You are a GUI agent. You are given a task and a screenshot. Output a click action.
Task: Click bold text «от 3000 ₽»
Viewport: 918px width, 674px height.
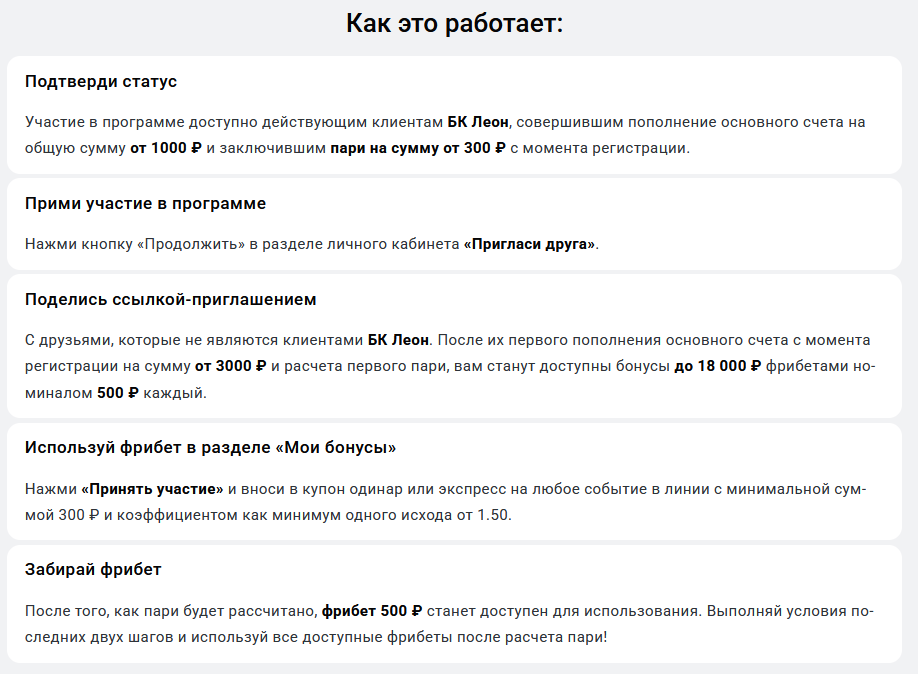(x=231, y=366)
